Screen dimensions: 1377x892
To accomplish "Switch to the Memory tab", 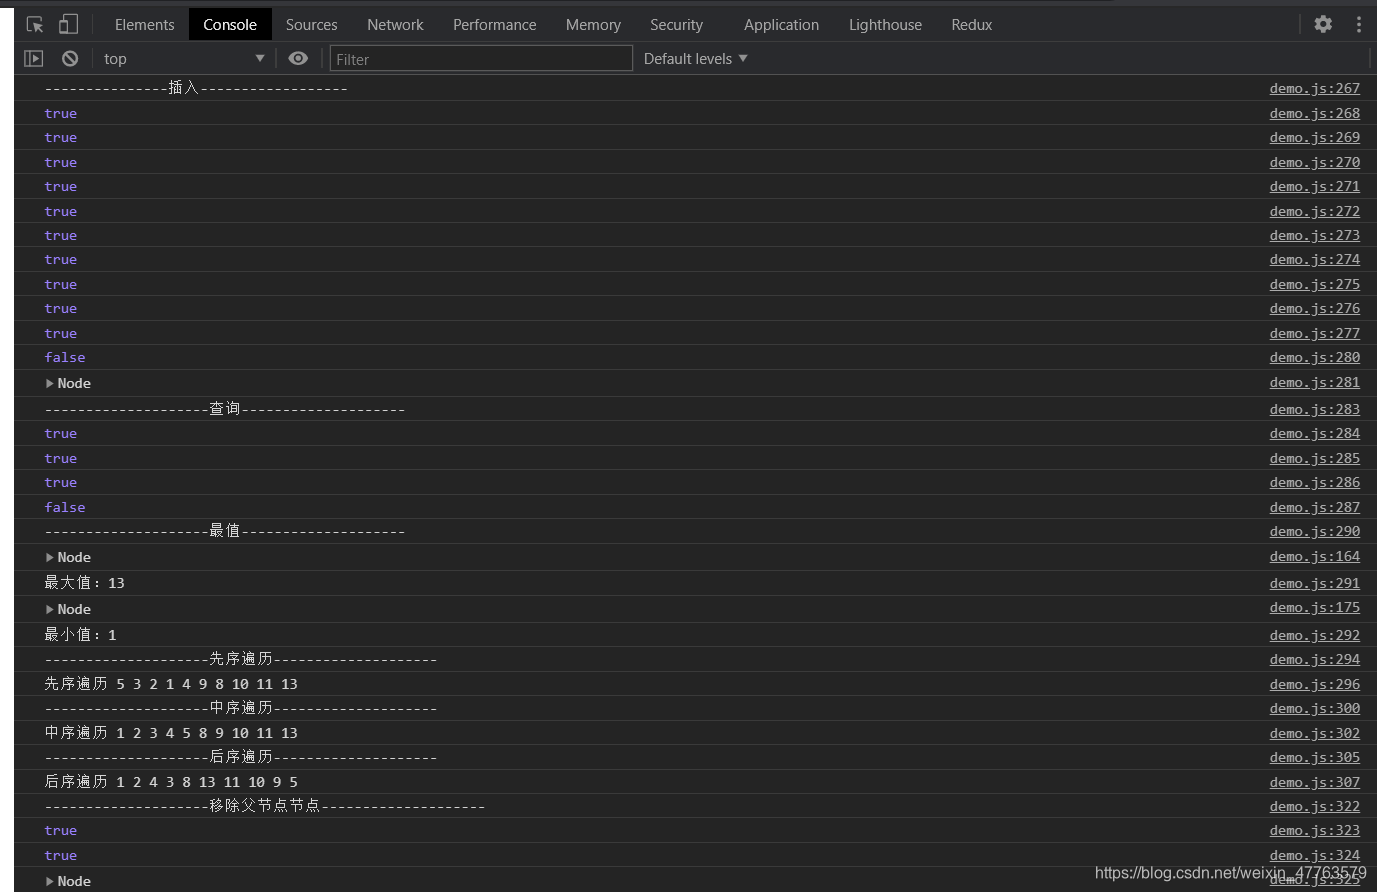I will 593,24.
